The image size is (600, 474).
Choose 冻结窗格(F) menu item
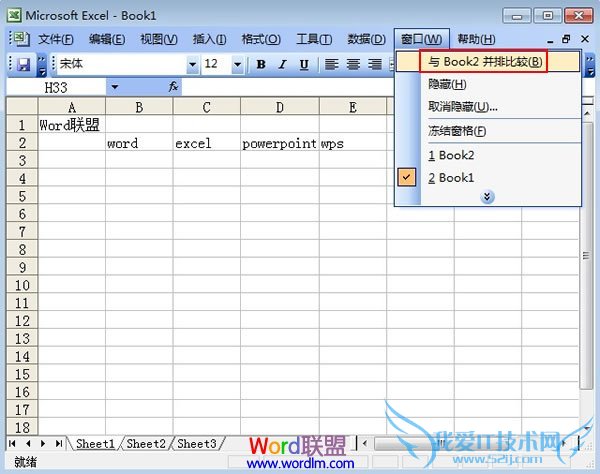pyautogui.click(x=488, y=131)
